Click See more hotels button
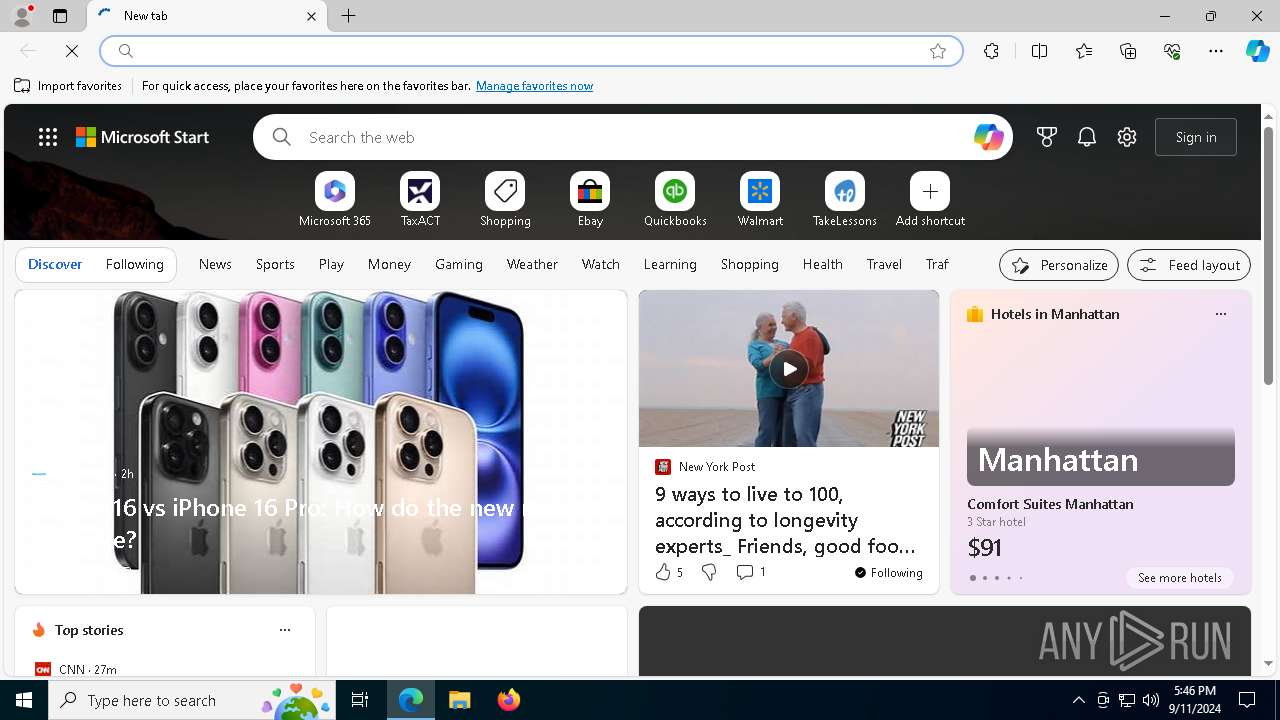 (x=1179, y=578)
